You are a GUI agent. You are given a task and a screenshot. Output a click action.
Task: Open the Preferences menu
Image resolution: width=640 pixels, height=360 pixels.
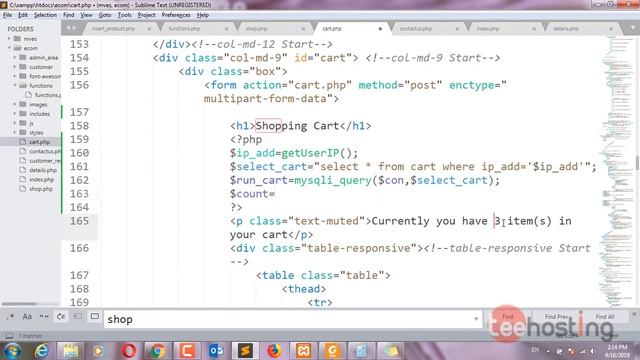(176, 15)
